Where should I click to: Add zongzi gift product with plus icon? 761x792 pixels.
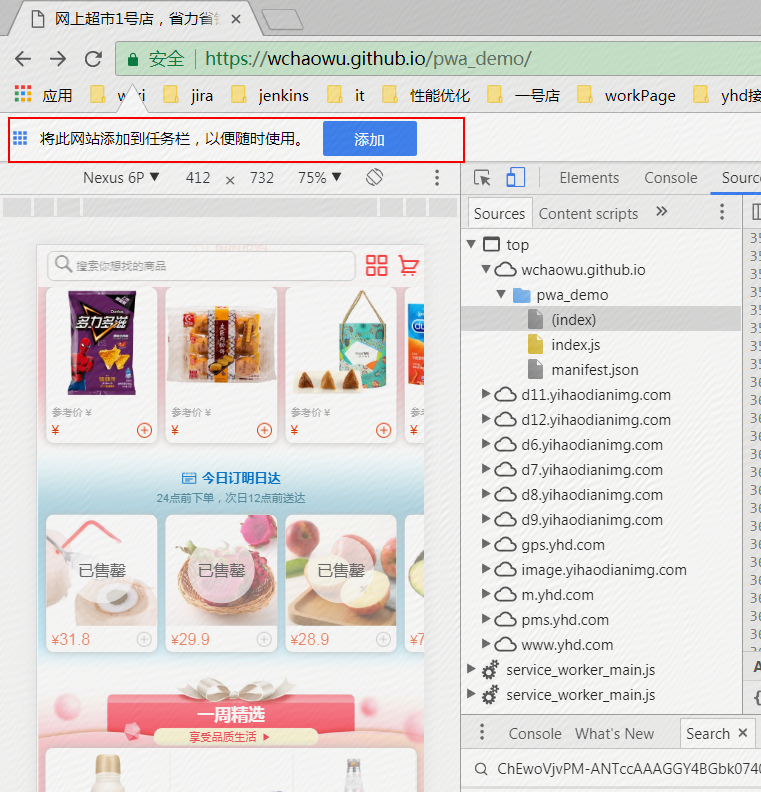point(384,430)
